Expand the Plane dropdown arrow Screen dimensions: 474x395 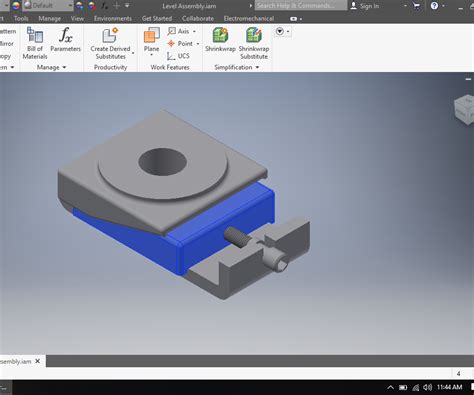tap(151, 55)
